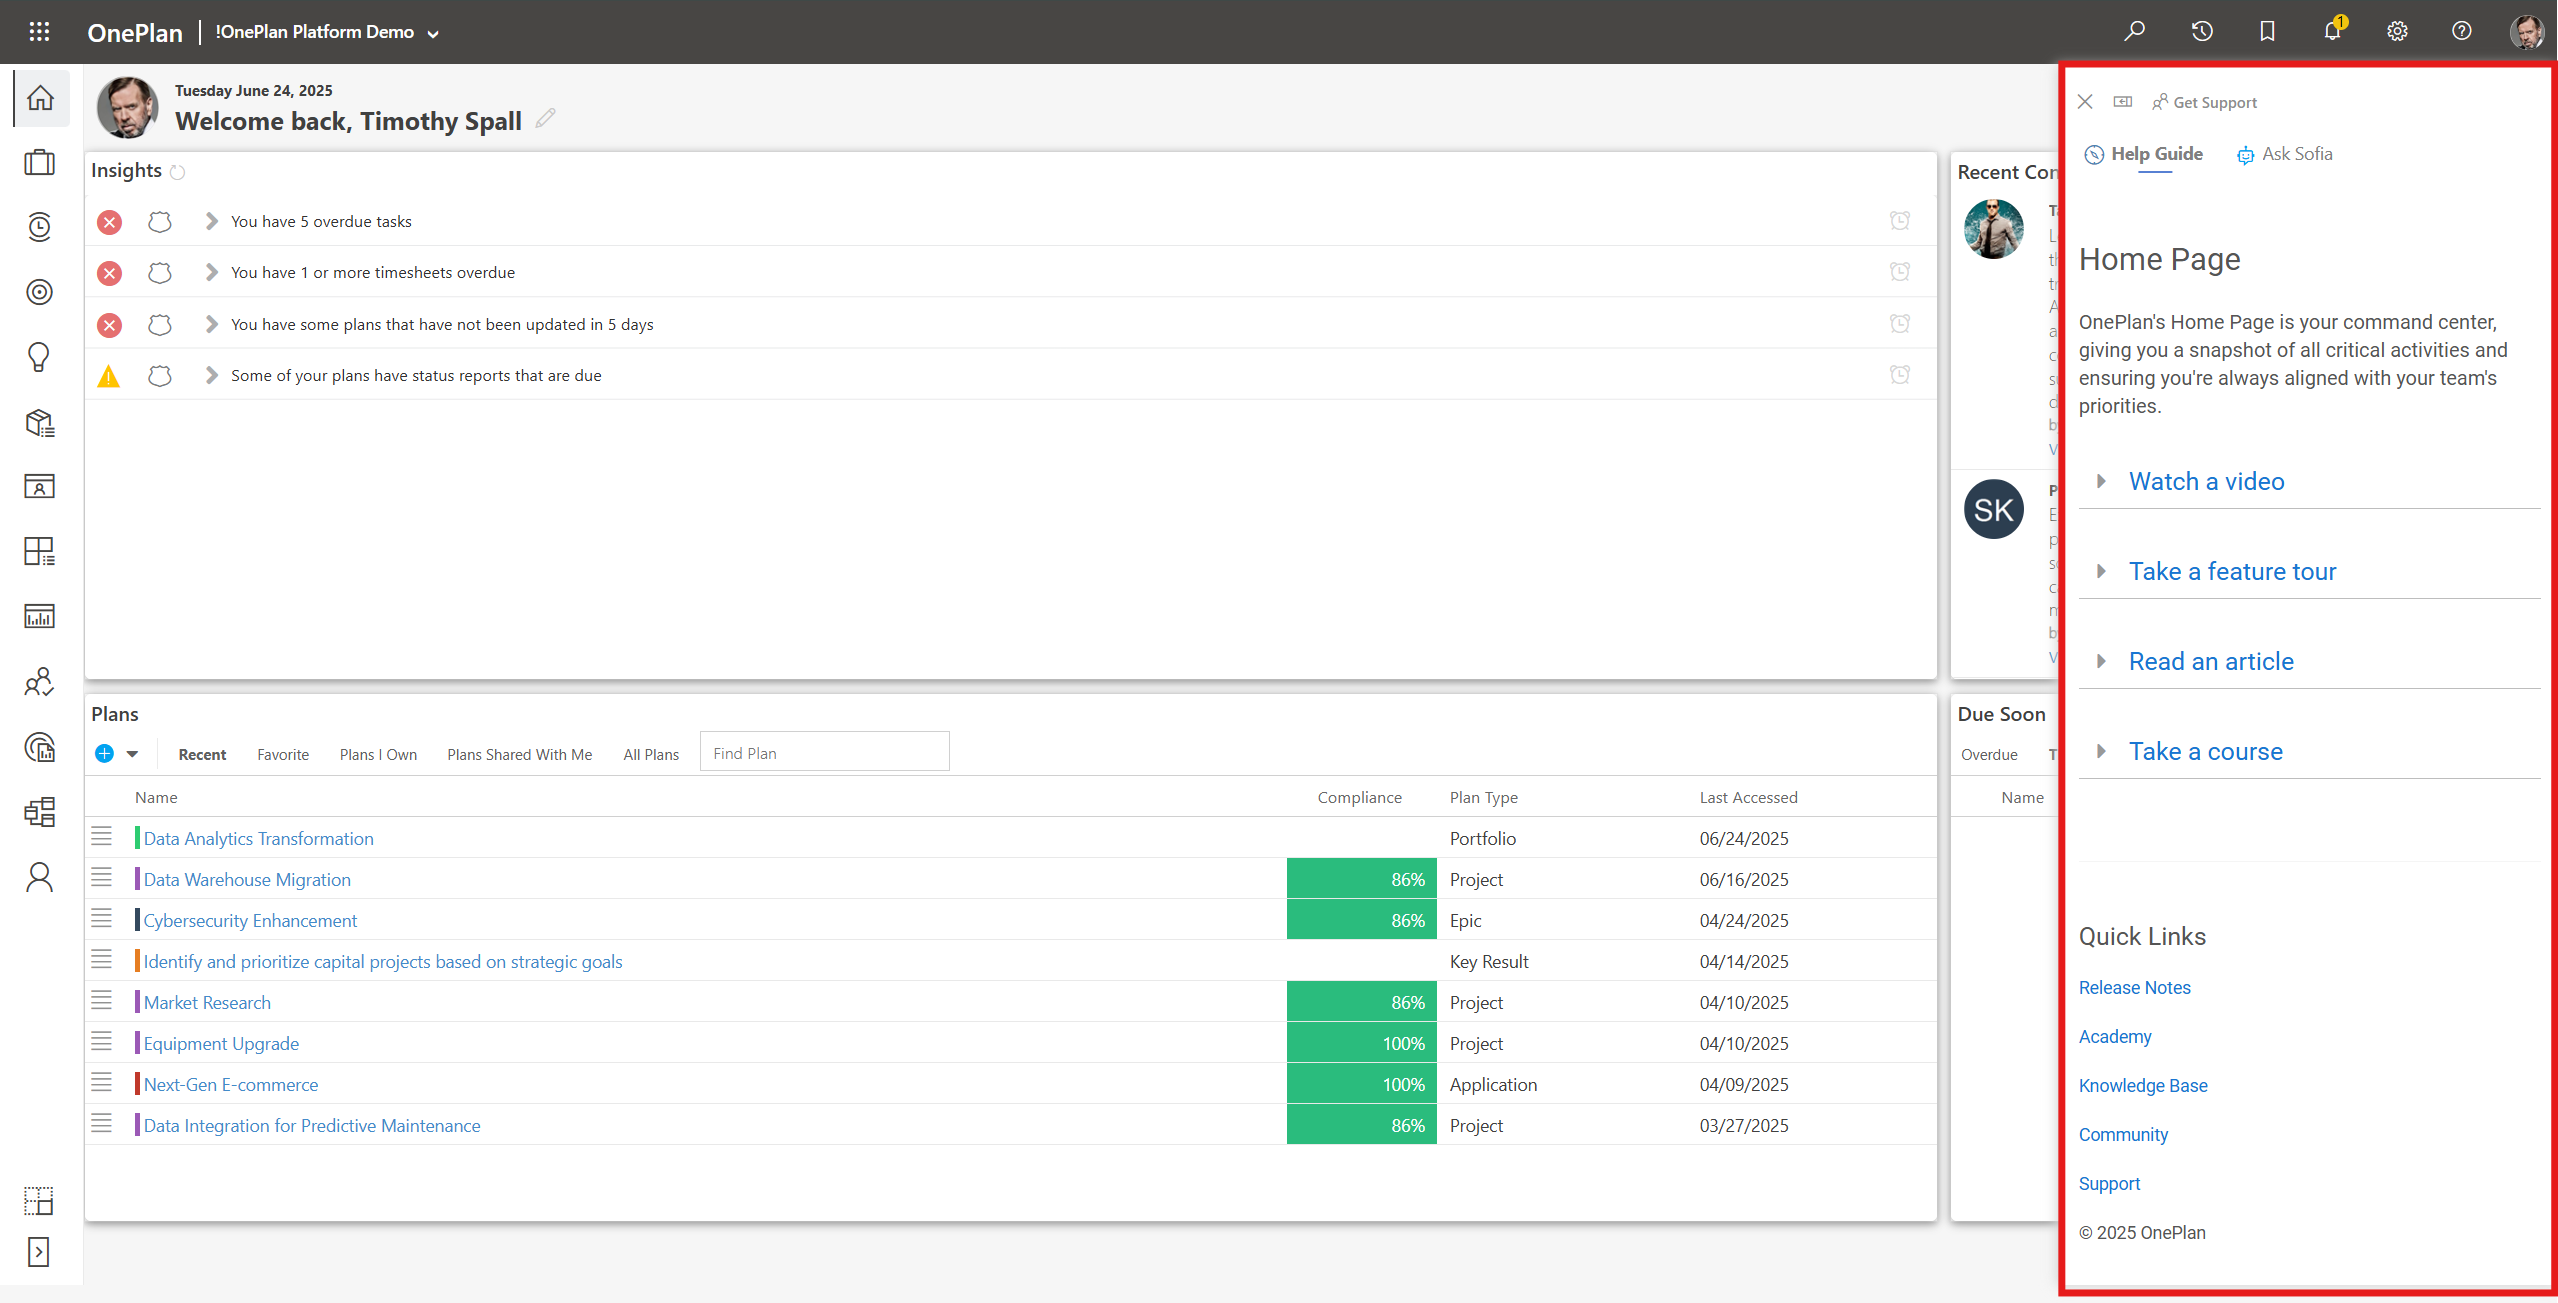Open the lightbulb ideas sidebar icon

[40, 357]
